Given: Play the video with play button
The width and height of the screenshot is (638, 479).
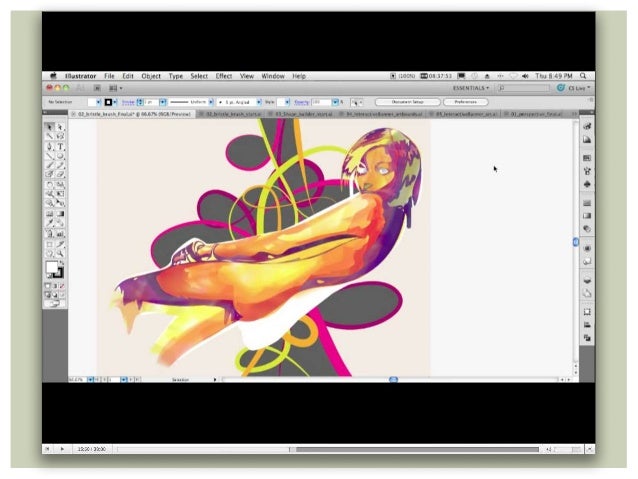Looking at the screenshot, I should tap(62, 449).
